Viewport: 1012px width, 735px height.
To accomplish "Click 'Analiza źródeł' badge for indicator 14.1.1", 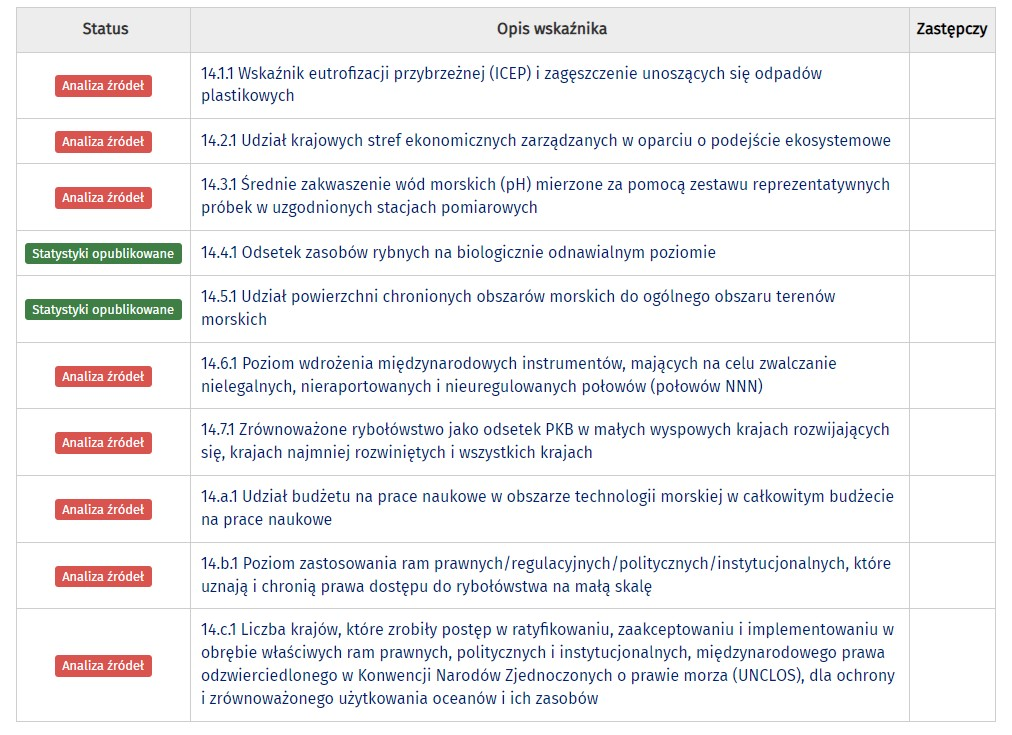I will click(103, 86).
